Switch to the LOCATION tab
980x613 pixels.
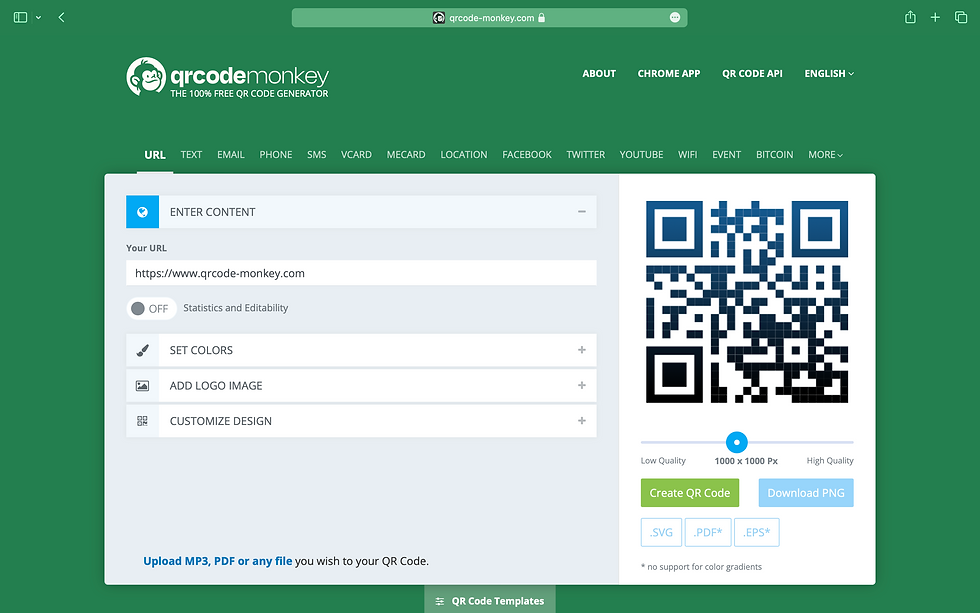[464, 154]
